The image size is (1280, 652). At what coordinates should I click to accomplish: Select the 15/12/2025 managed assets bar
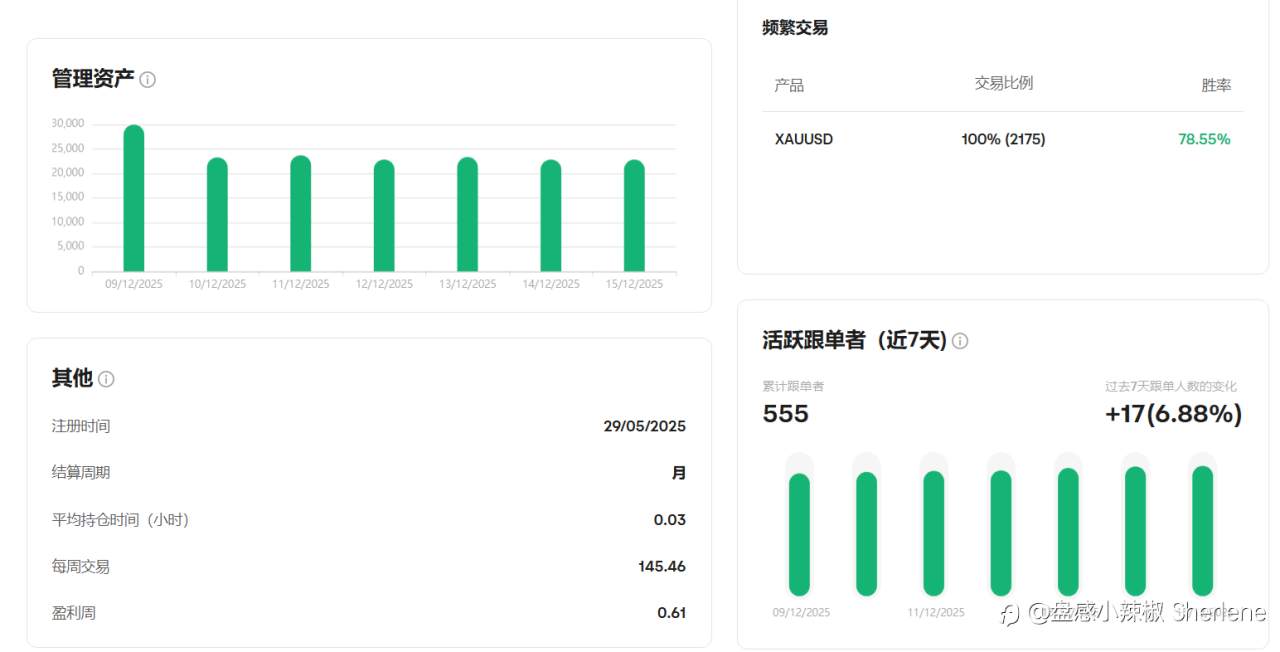coord(634,215)
